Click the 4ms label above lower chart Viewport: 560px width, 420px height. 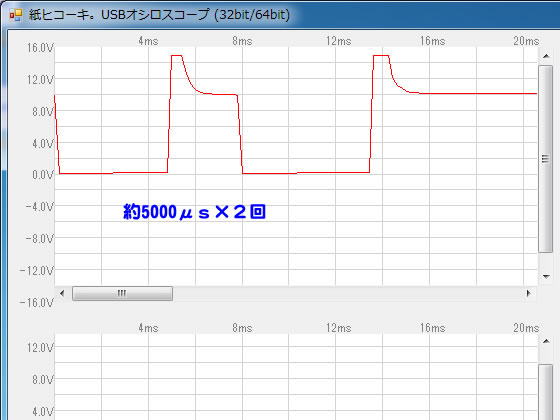(148, 328)
